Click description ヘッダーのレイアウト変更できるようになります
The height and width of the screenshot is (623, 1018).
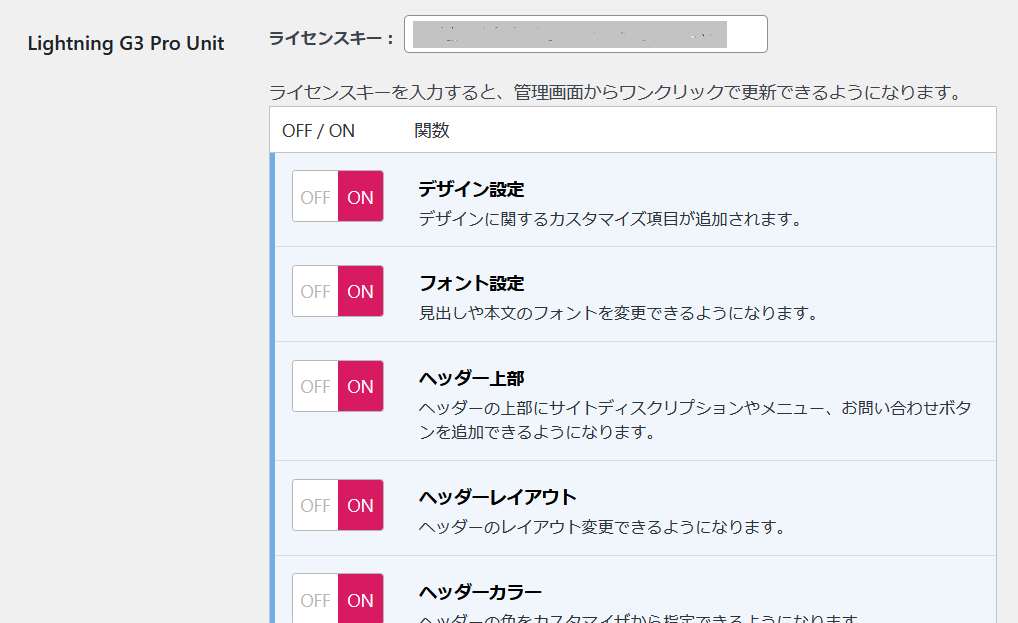(602, 527)
